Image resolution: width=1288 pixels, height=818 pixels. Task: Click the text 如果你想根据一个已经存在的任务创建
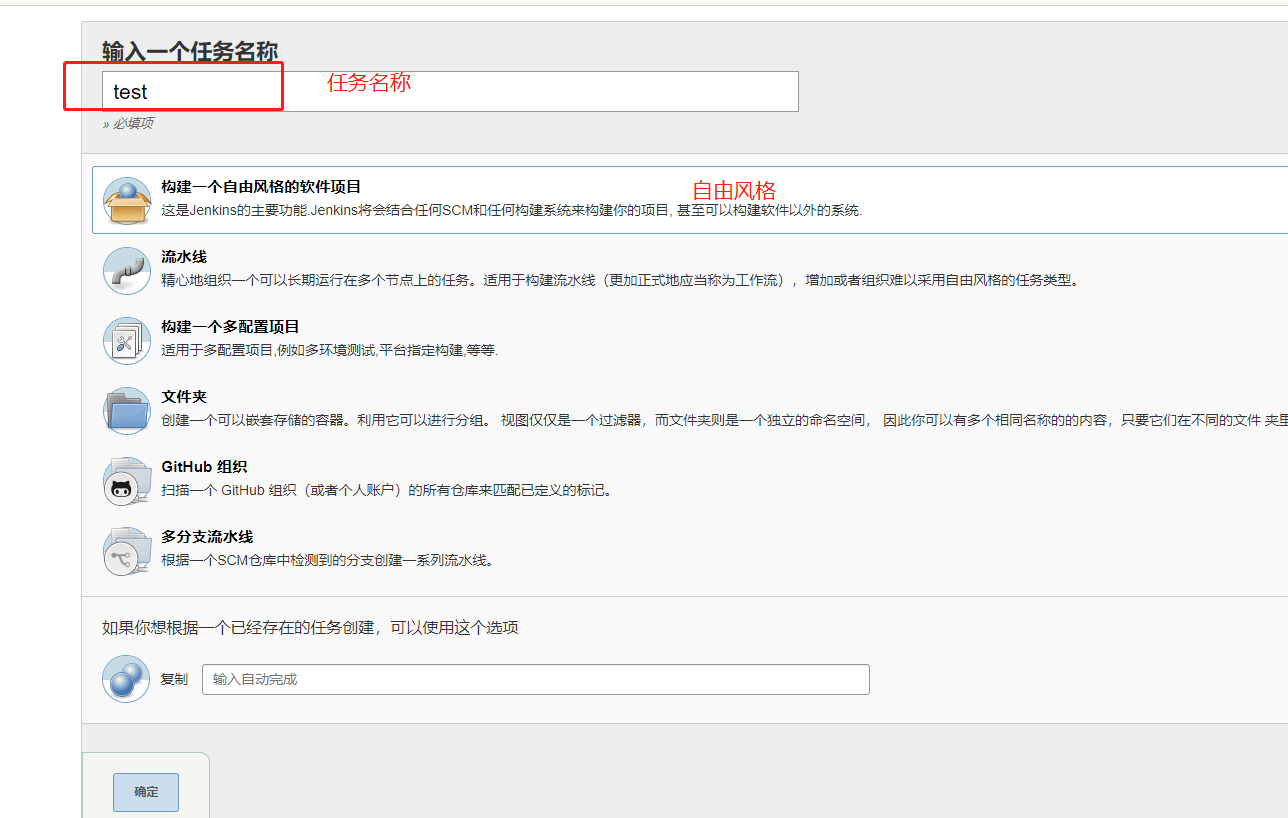point(310,628)
